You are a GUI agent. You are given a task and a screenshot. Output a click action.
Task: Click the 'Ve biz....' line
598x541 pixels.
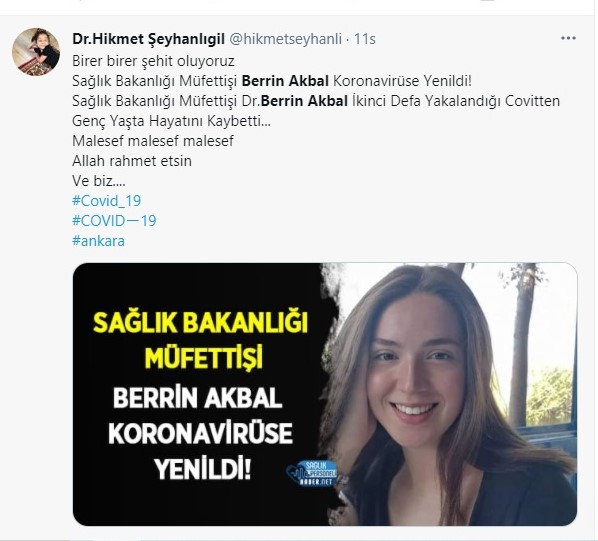98,181
